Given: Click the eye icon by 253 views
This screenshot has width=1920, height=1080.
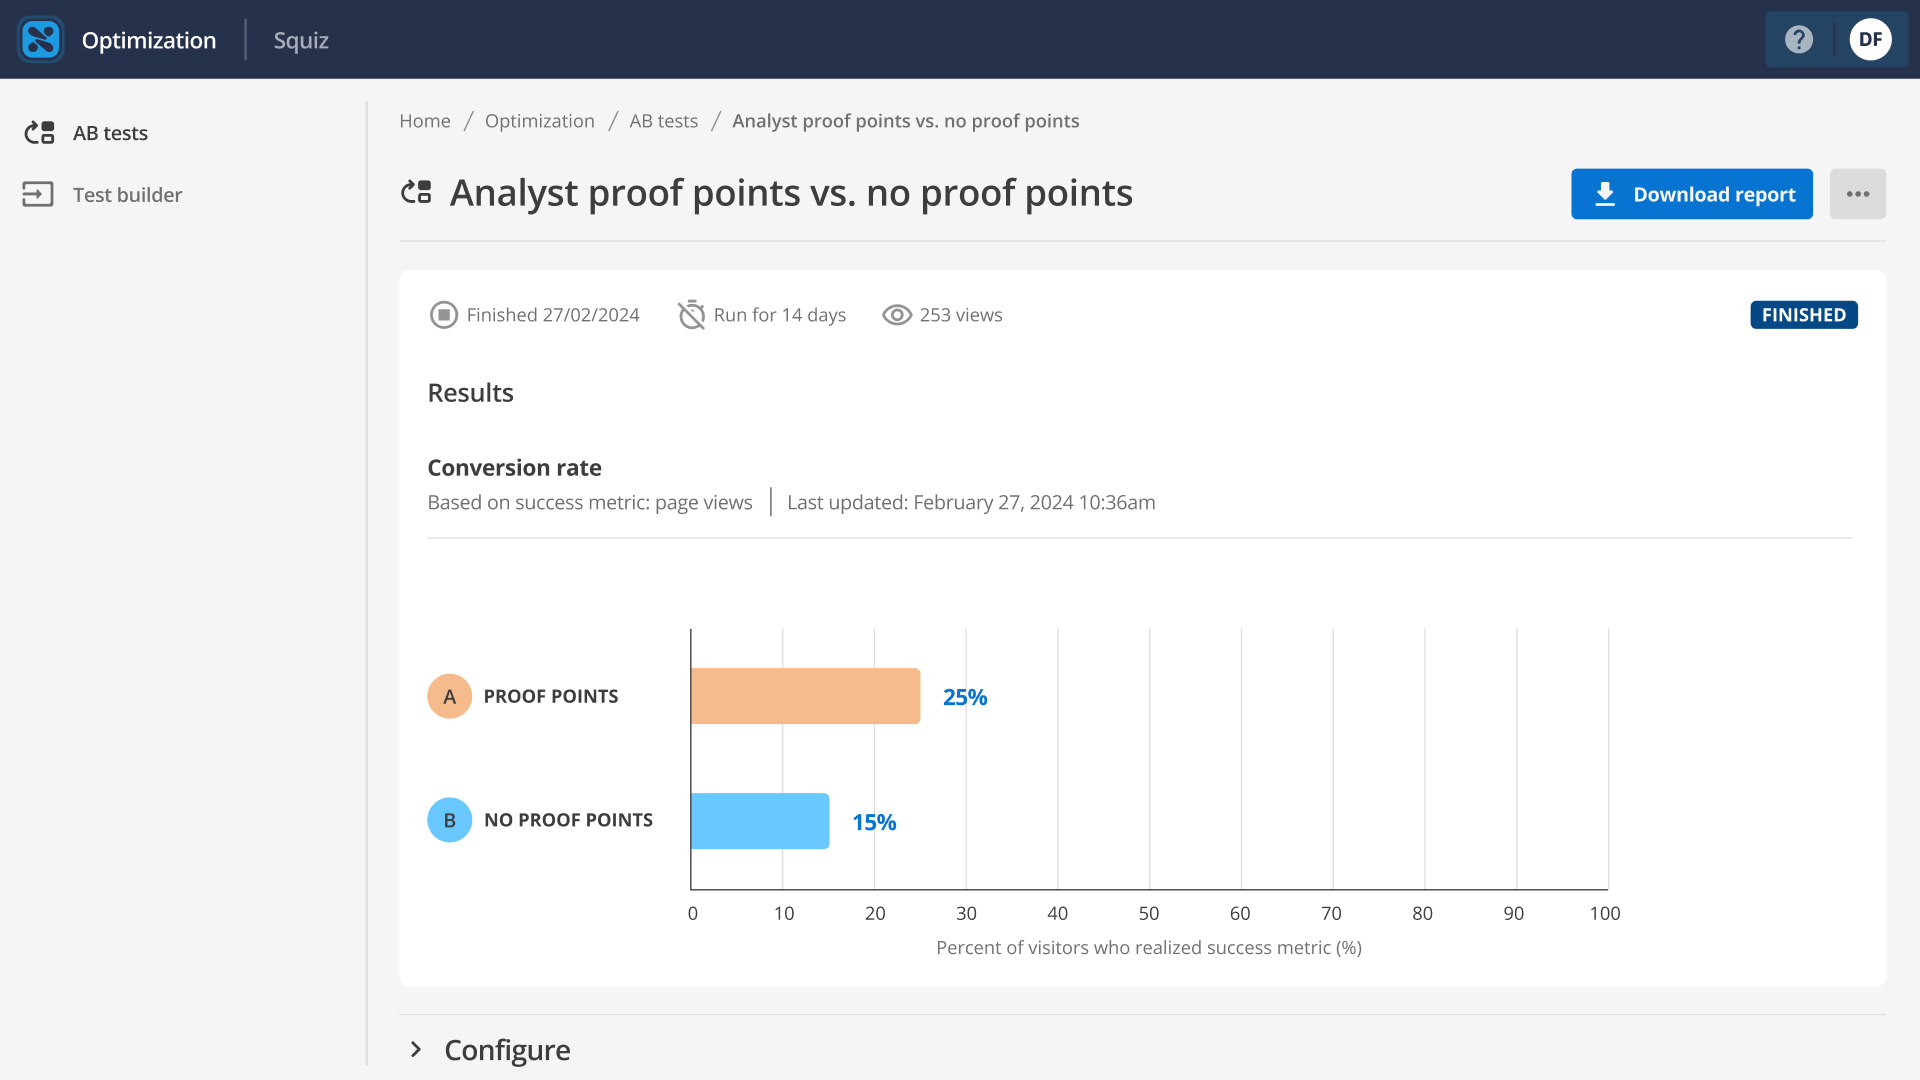Looking at the screenshot, I should (897, 315).
